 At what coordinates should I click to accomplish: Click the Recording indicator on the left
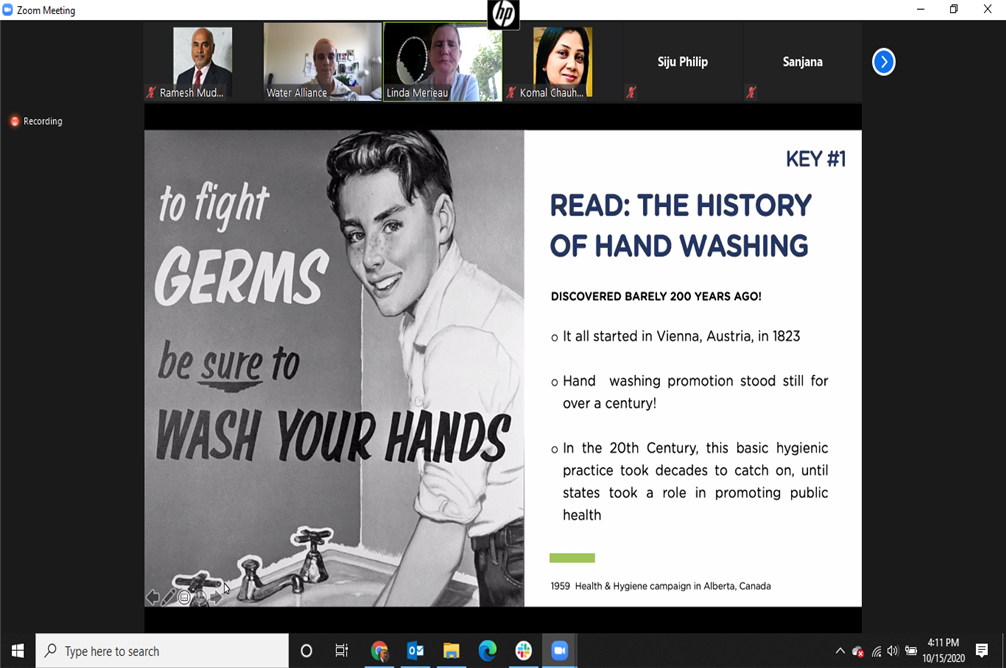point(36,121)
